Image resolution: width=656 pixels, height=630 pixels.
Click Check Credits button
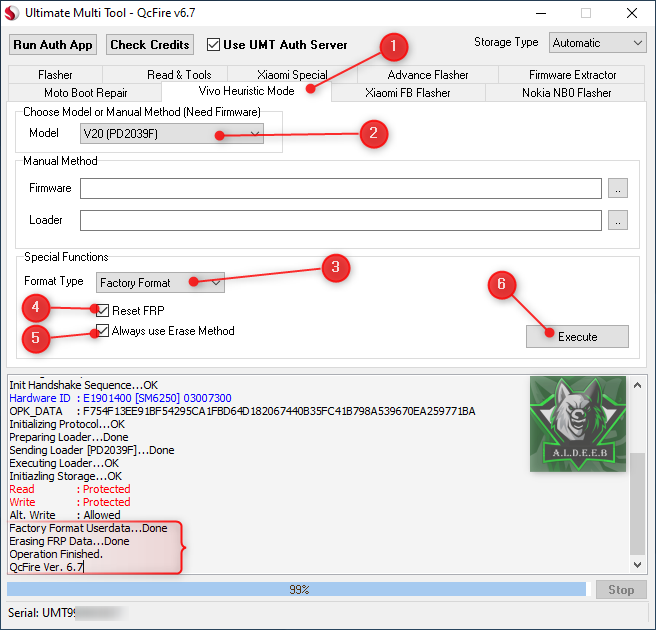[x=150, y=45]
